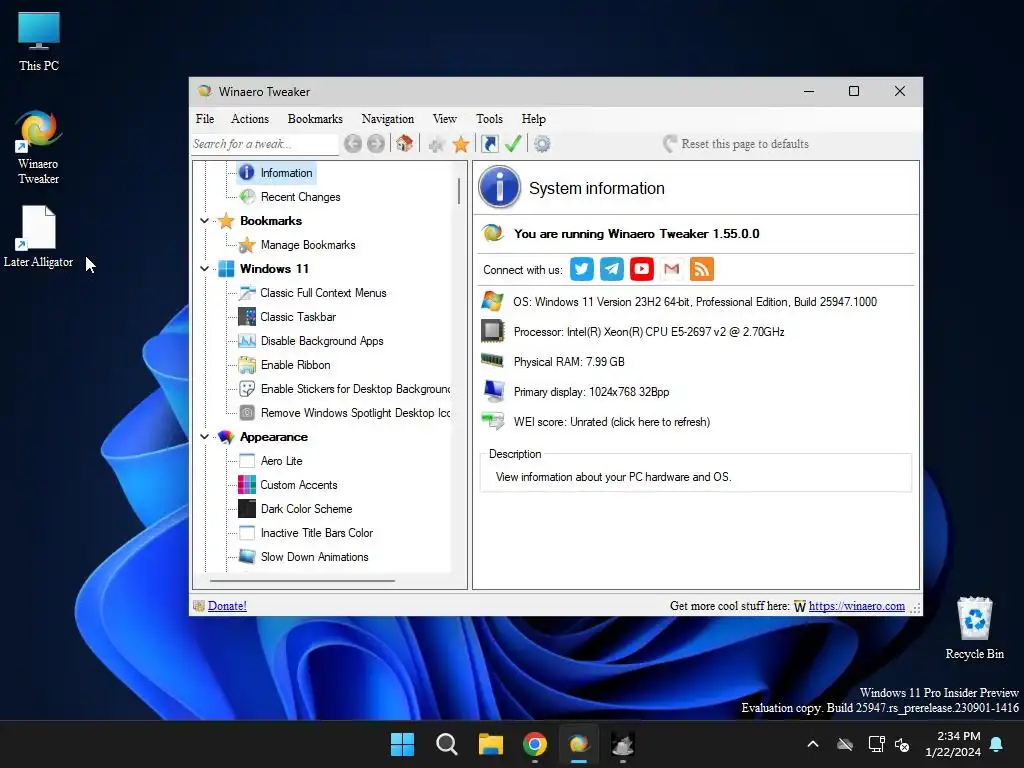This screenshot has height=768, width=1024.
Task: Open the Actions menu
Action: (x=250, y=119)
